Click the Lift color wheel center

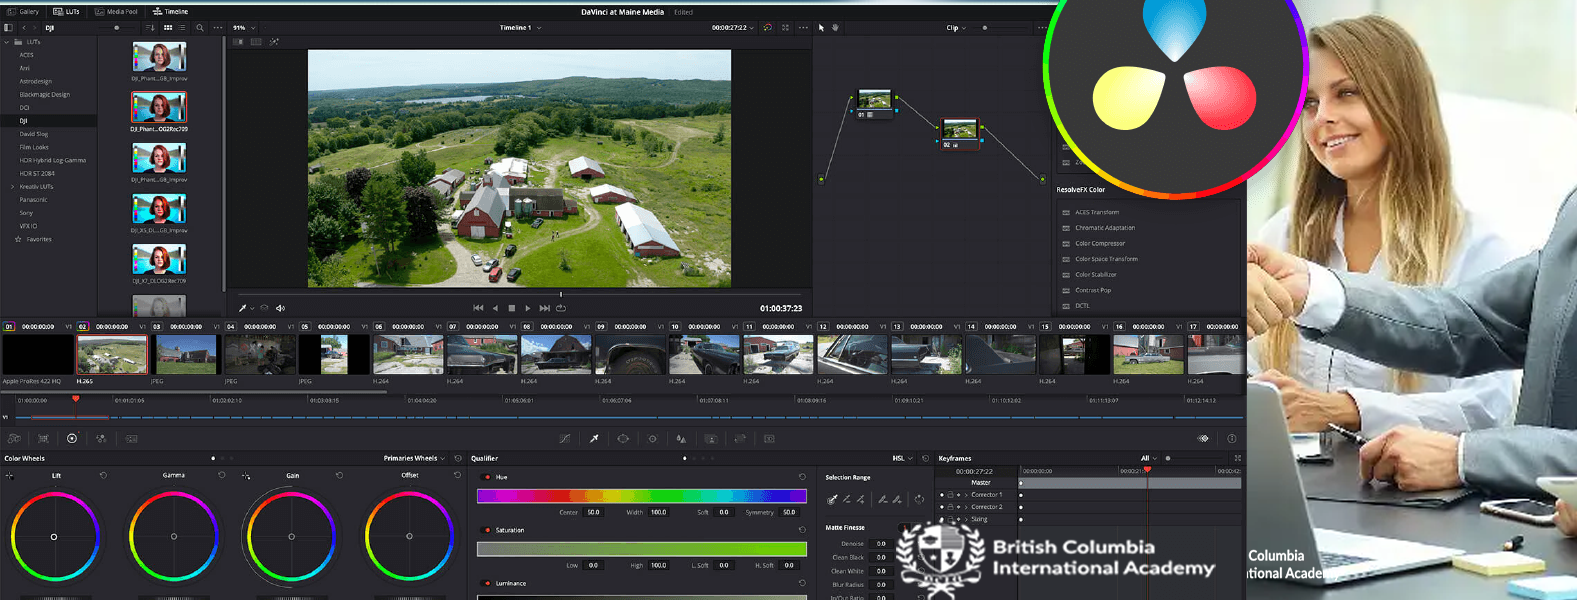[54, 537]
